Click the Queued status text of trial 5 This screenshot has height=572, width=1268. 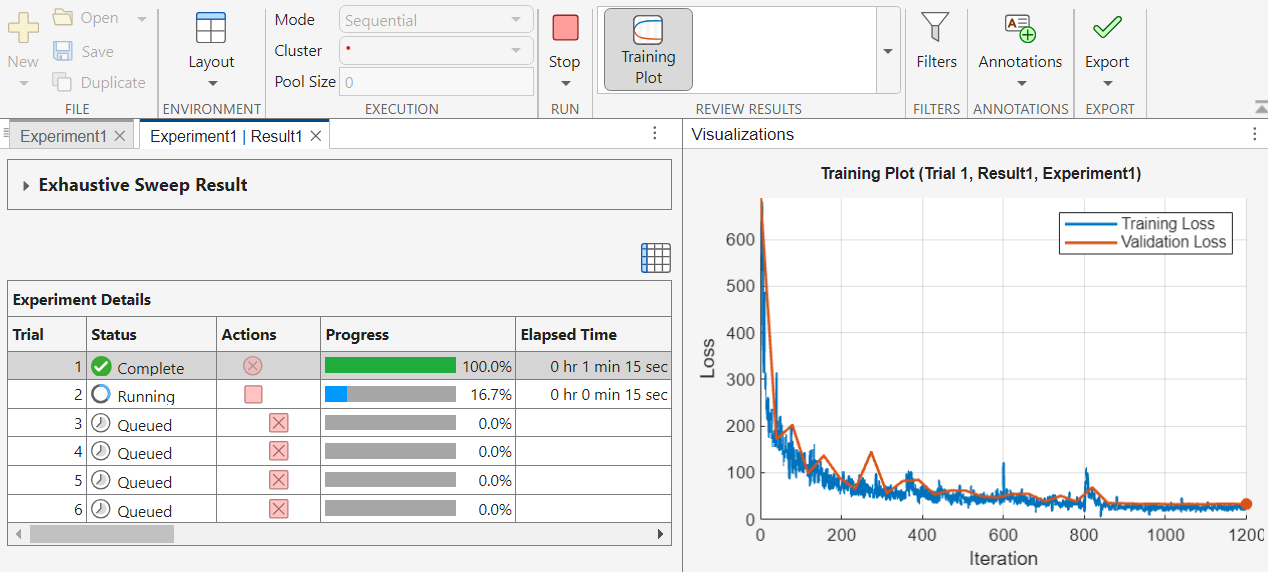(x=145, y=482)
